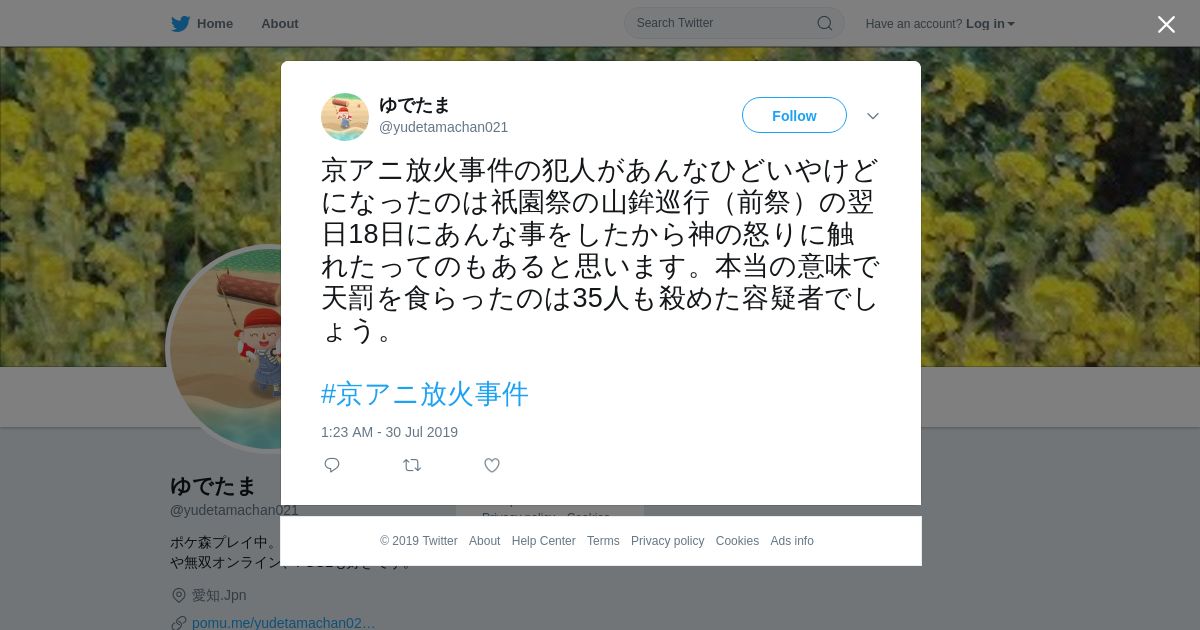
Task: Click the Search Twitter field
Action: 734,23
